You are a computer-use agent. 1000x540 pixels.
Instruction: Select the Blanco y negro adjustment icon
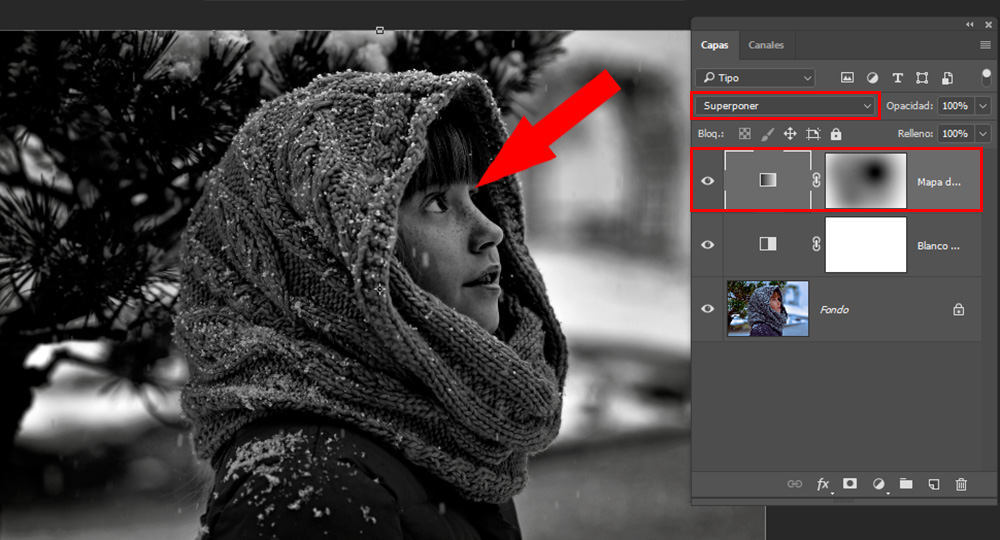(768, 244)
